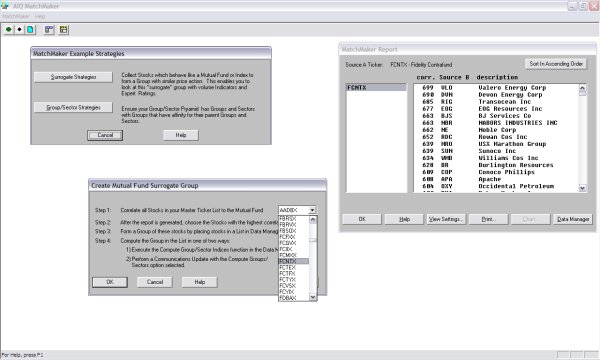Select the EOG Resources Inc row

click(496, 109)
